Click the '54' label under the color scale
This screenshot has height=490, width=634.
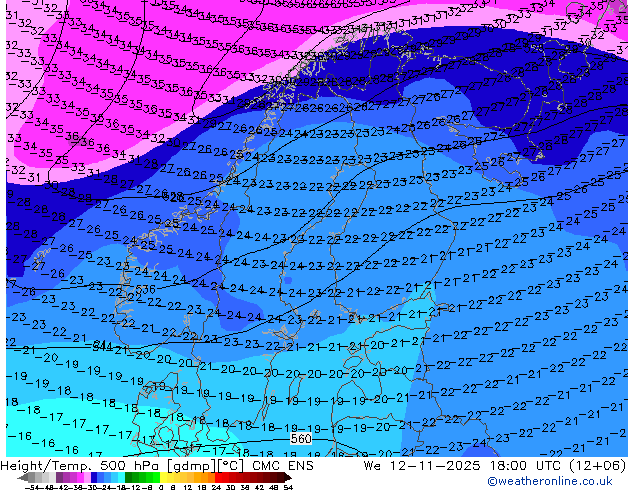tap(288, 488)
